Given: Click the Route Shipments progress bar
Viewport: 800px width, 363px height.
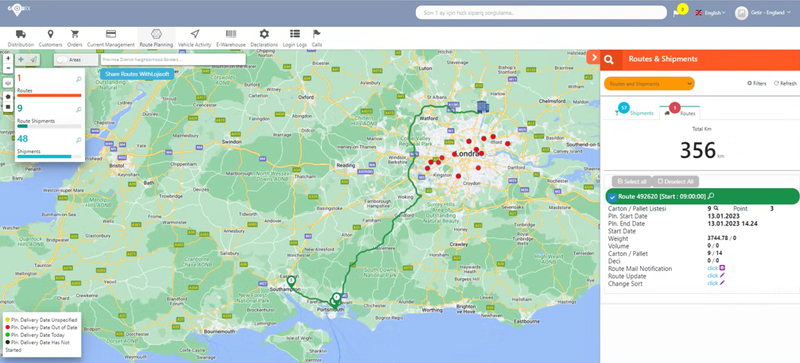Looking at the screenshot, I should click(x=49, y=126).
